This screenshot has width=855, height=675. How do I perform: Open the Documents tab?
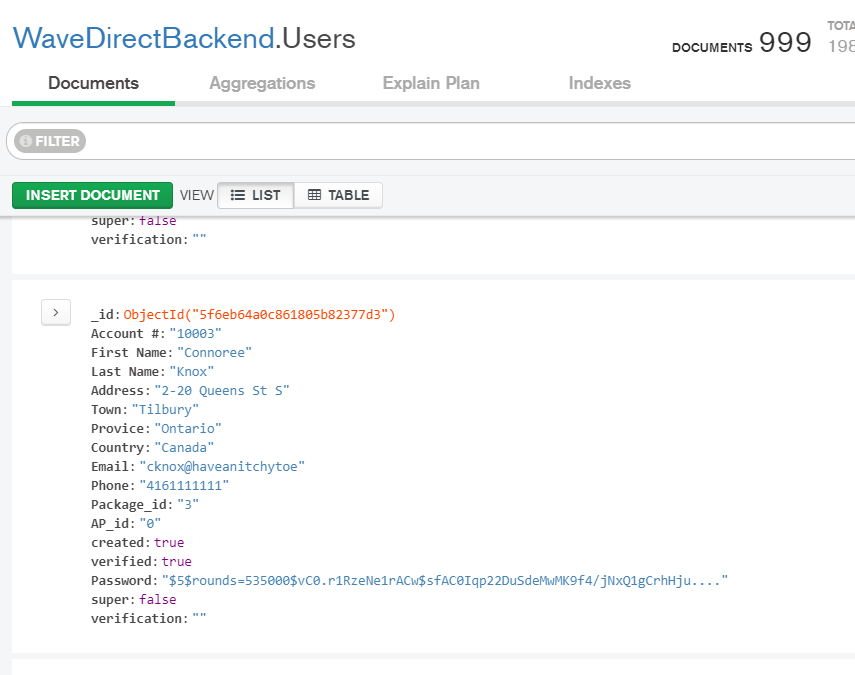pos(93,83)
